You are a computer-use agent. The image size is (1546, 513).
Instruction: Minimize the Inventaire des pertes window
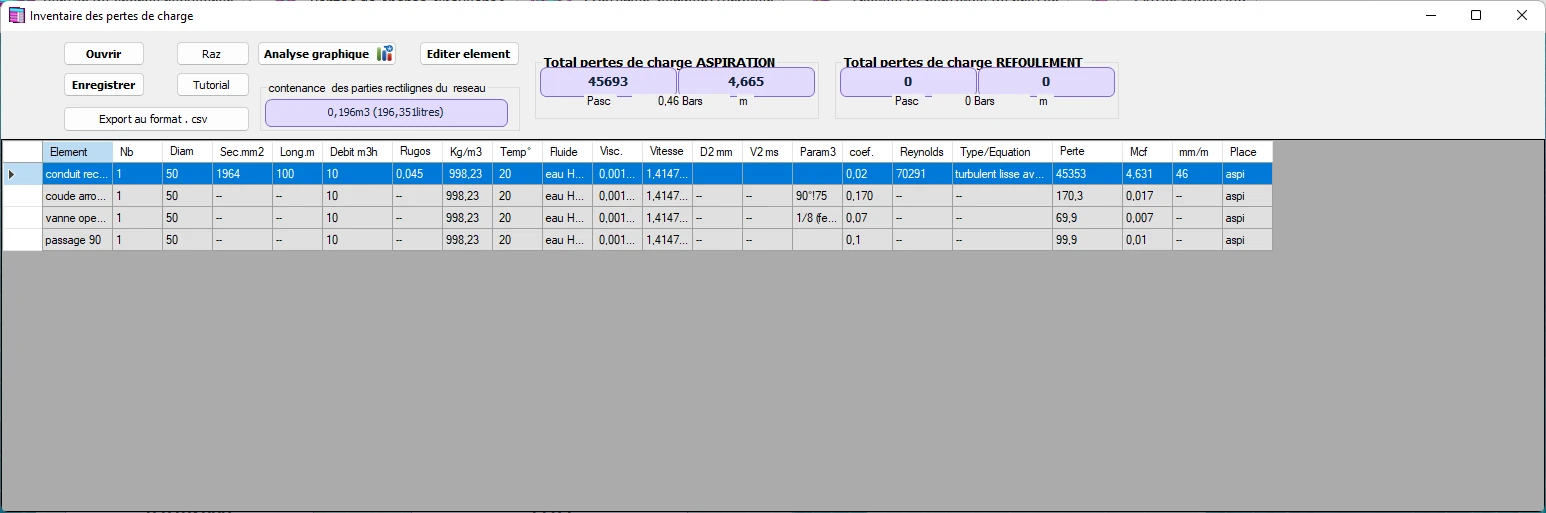[1430, 15]
